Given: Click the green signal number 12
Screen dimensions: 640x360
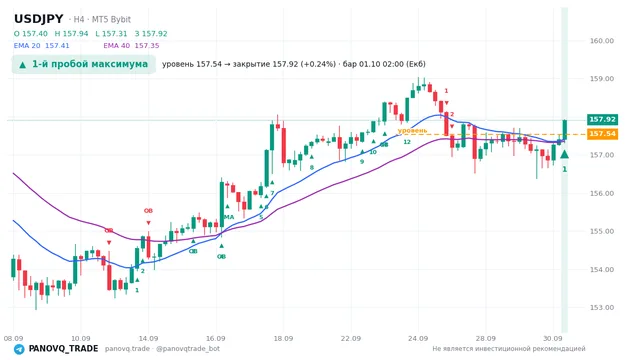Looking at the screenshot, I should point(407,142).
